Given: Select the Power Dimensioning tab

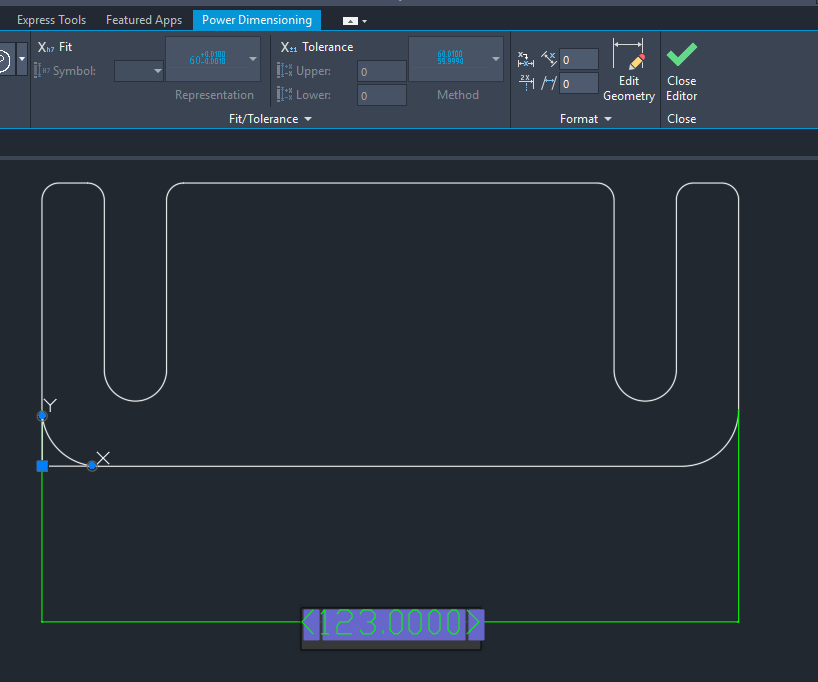Looking at the screenshot, I should click(257, 20).
